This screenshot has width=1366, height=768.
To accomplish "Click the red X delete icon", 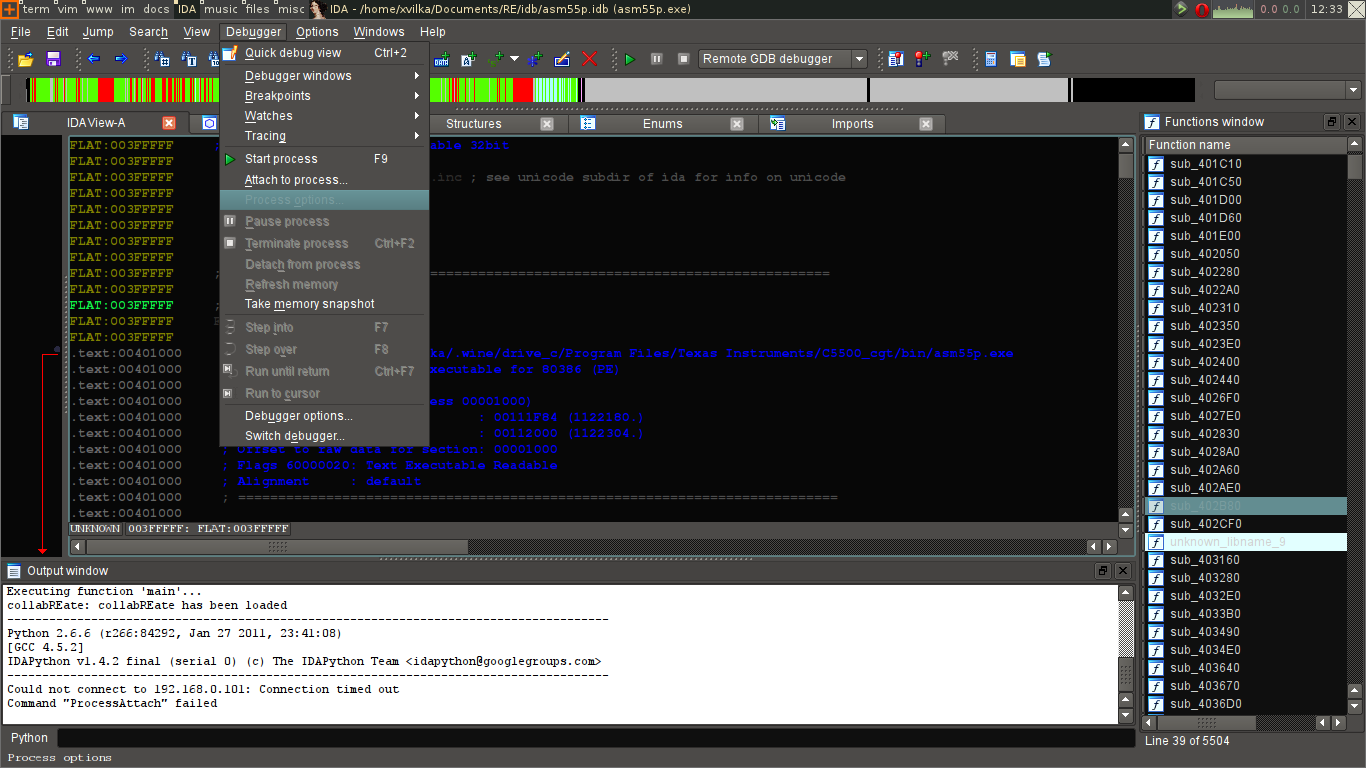I will (x=589, y=59).
